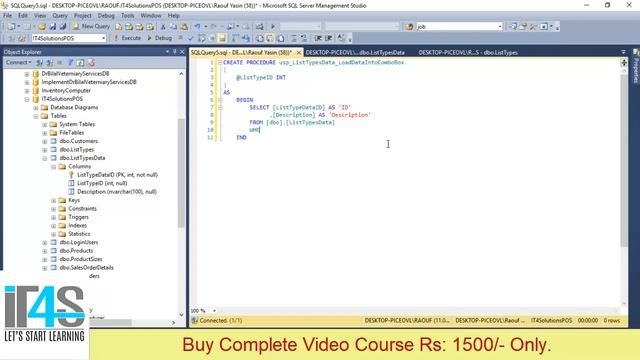Click the Save icon in the toolbar
The width and height of the screenshot is (640, 360).
tap(53, 27)
